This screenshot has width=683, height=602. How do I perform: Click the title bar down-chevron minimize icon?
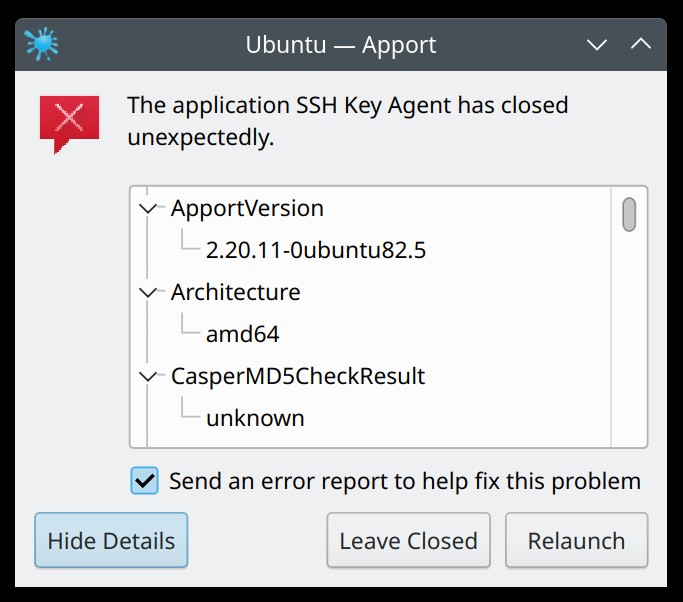tap(597, 44)
